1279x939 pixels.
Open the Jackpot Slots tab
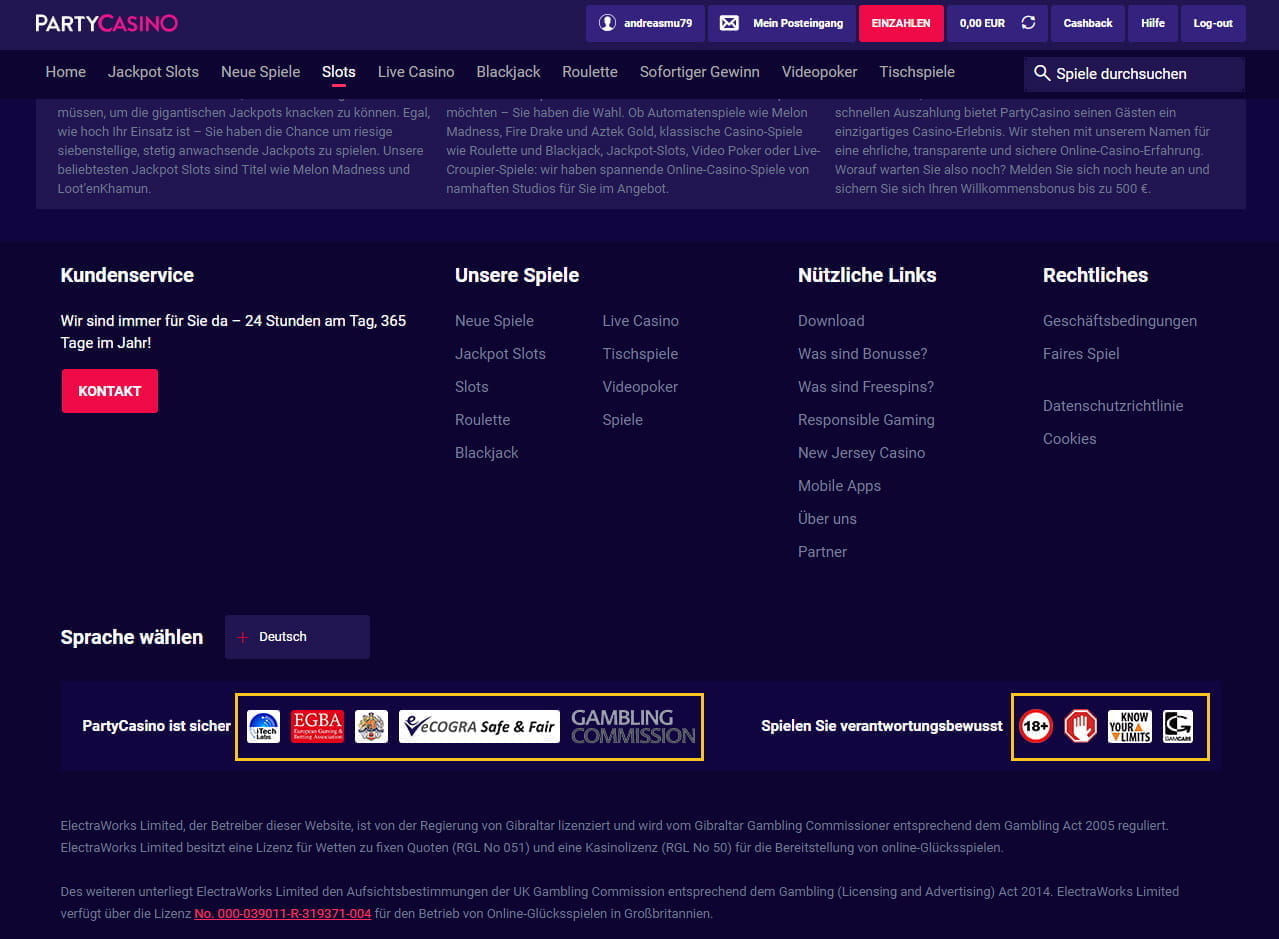pos(153,72)
